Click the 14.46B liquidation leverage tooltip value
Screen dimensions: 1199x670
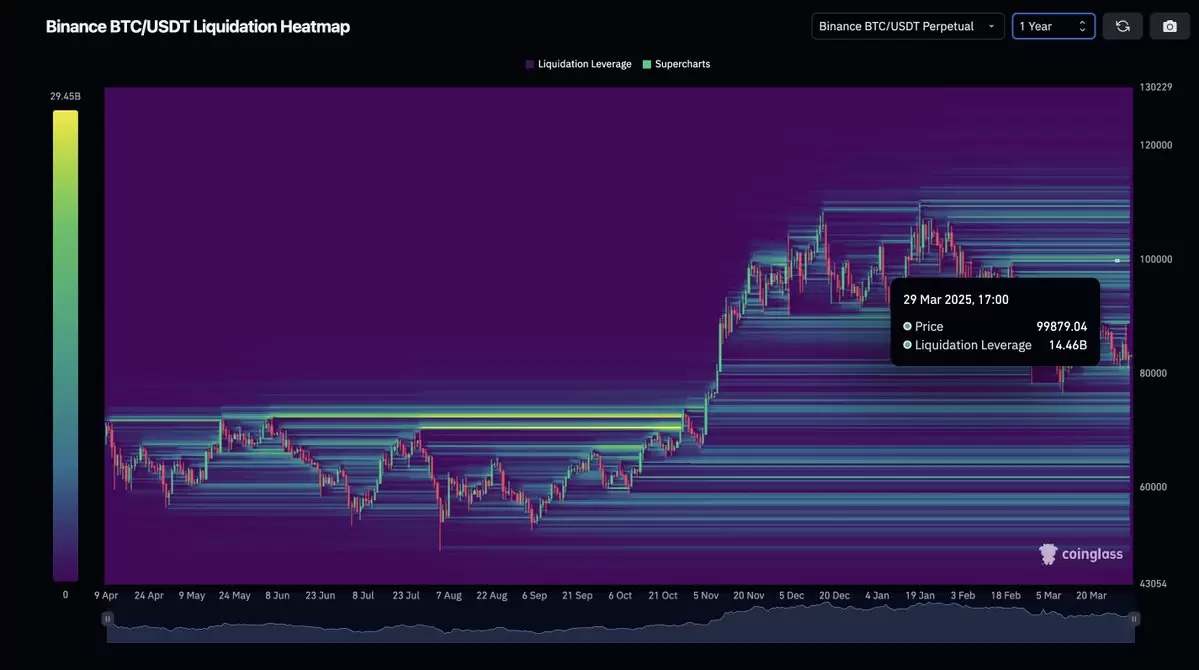[x=1067, y=346]
